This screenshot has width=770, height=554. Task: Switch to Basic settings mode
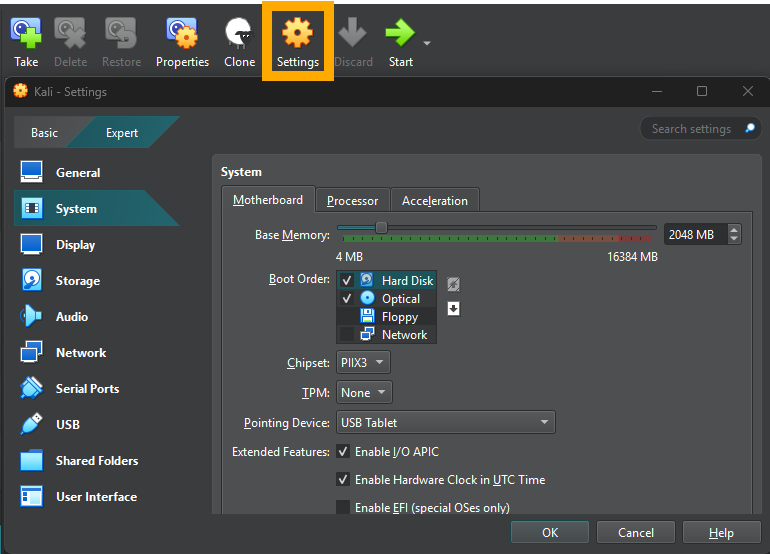tap(44, 133)
